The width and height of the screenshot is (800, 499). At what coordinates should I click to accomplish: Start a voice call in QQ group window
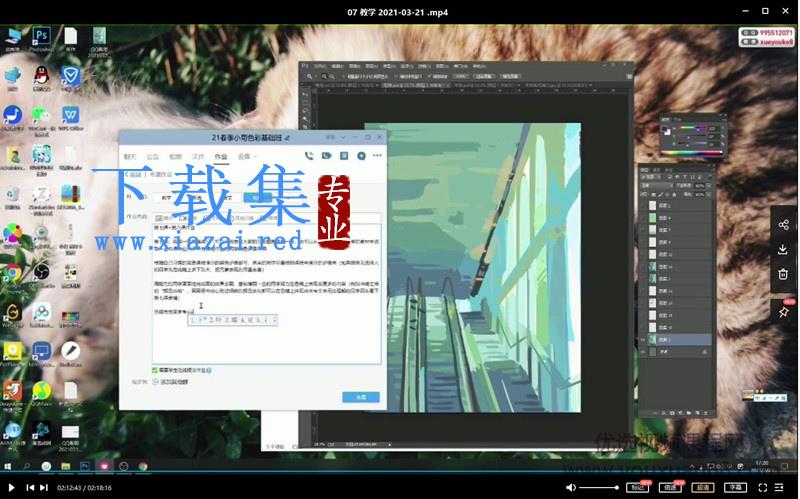(309, 156)
